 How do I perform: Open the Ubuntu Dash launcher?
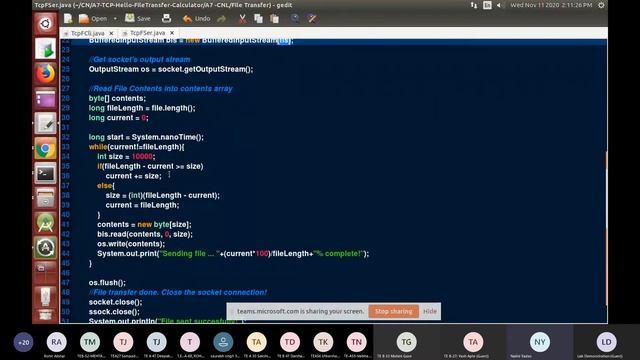click(45, 23)
